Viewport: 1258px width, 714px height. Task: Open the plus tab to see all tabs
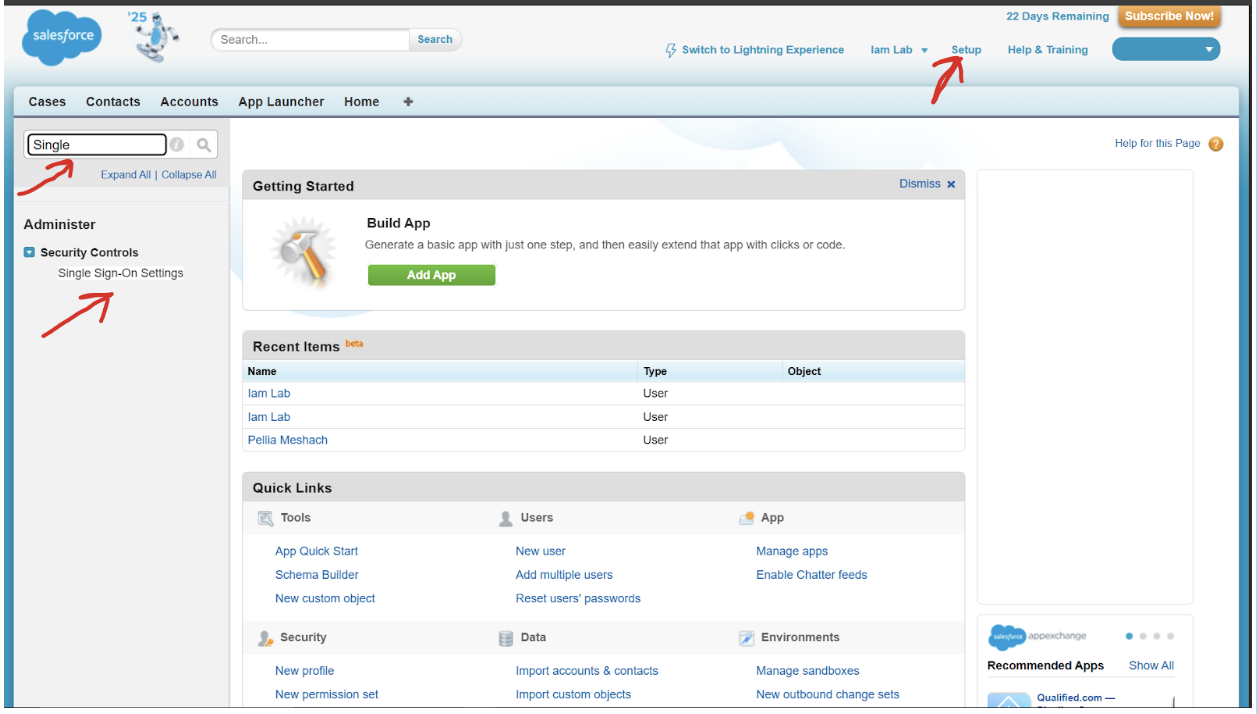coord(408,101)
